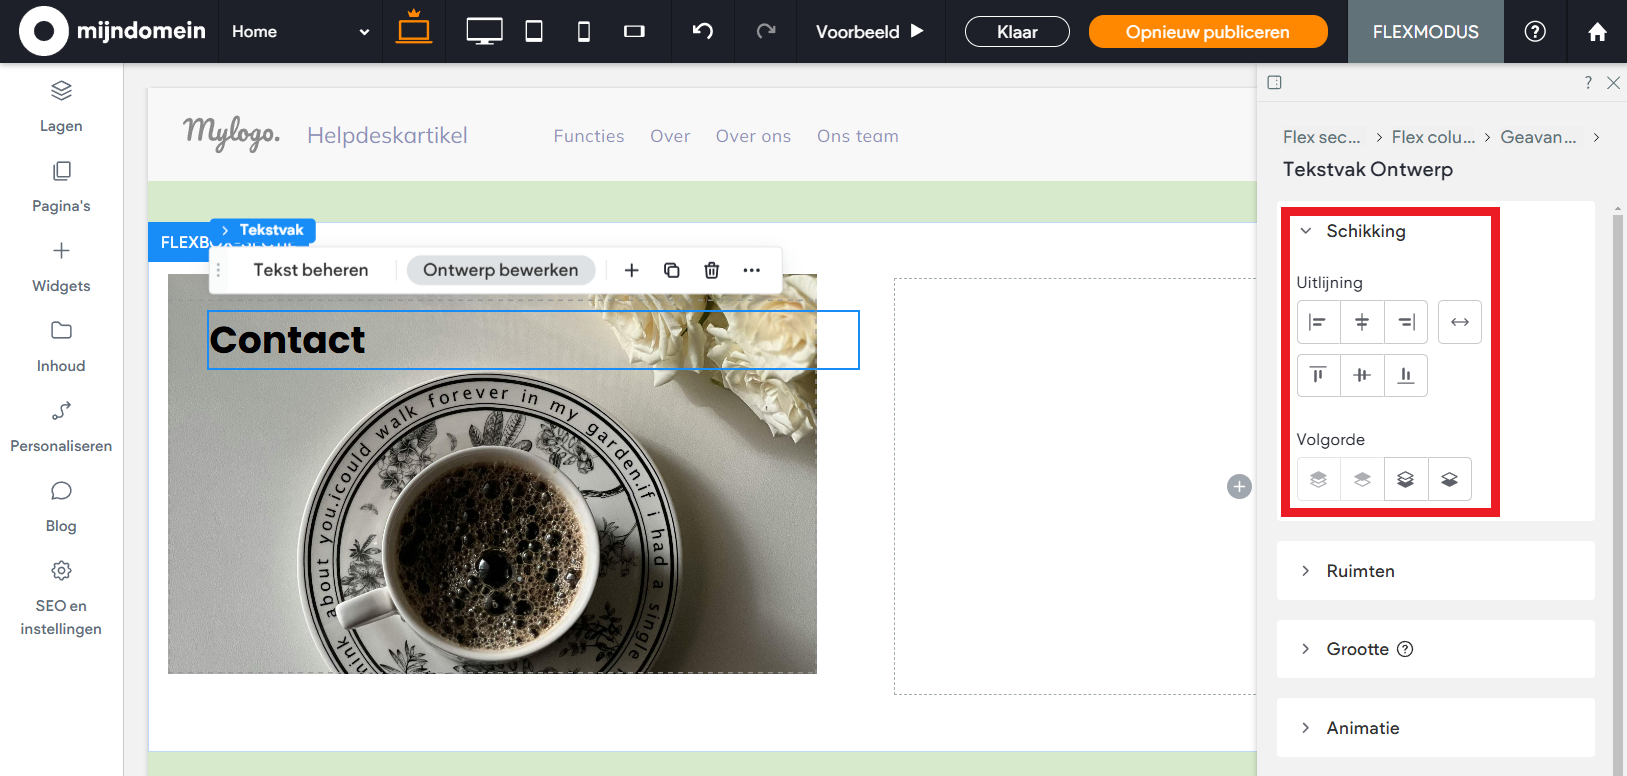This screenshot has width=1627, height=776.
Task: Select the Flex colu... breadcrumb
Action: (1433, 137)
